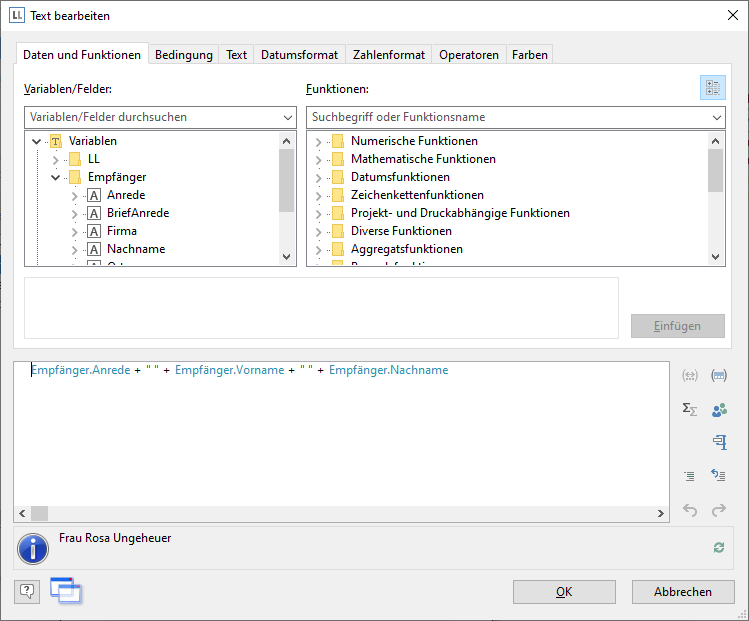Click the refresh preview result icon
Viewport: 749px width, 621px height.
[x=718, y=547]
